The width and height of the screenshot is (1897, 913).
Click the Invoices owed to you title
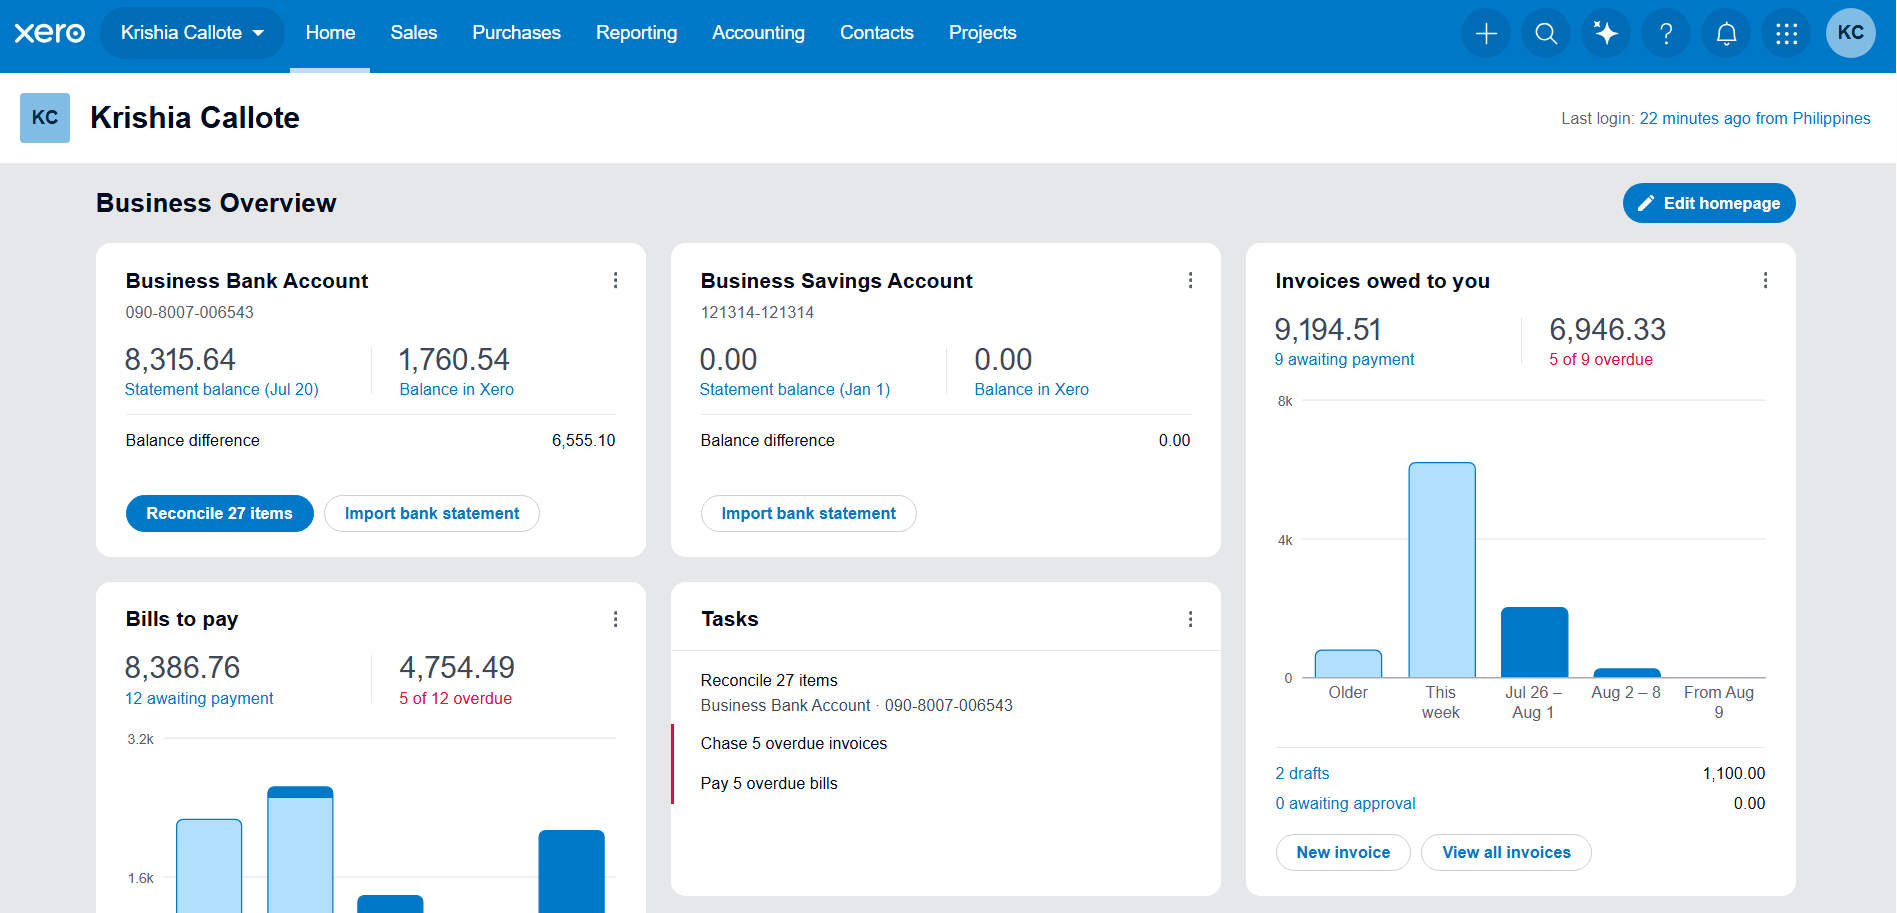pyautogui.click(x=1383, y=281)
